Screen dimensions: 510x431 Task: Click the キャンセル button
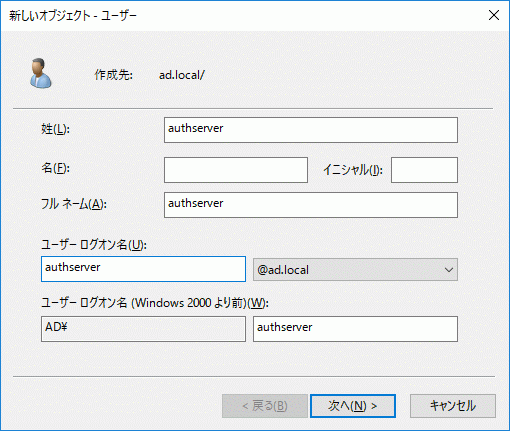pyautogui.click(x=453, y=406)
